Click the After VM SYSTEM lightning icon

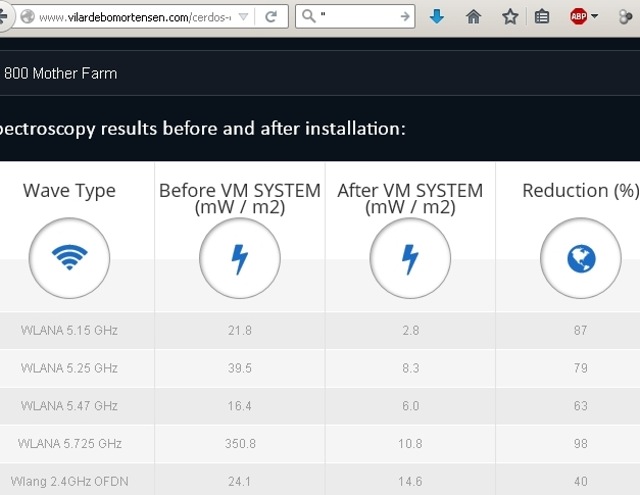click(x=410, y=258)
